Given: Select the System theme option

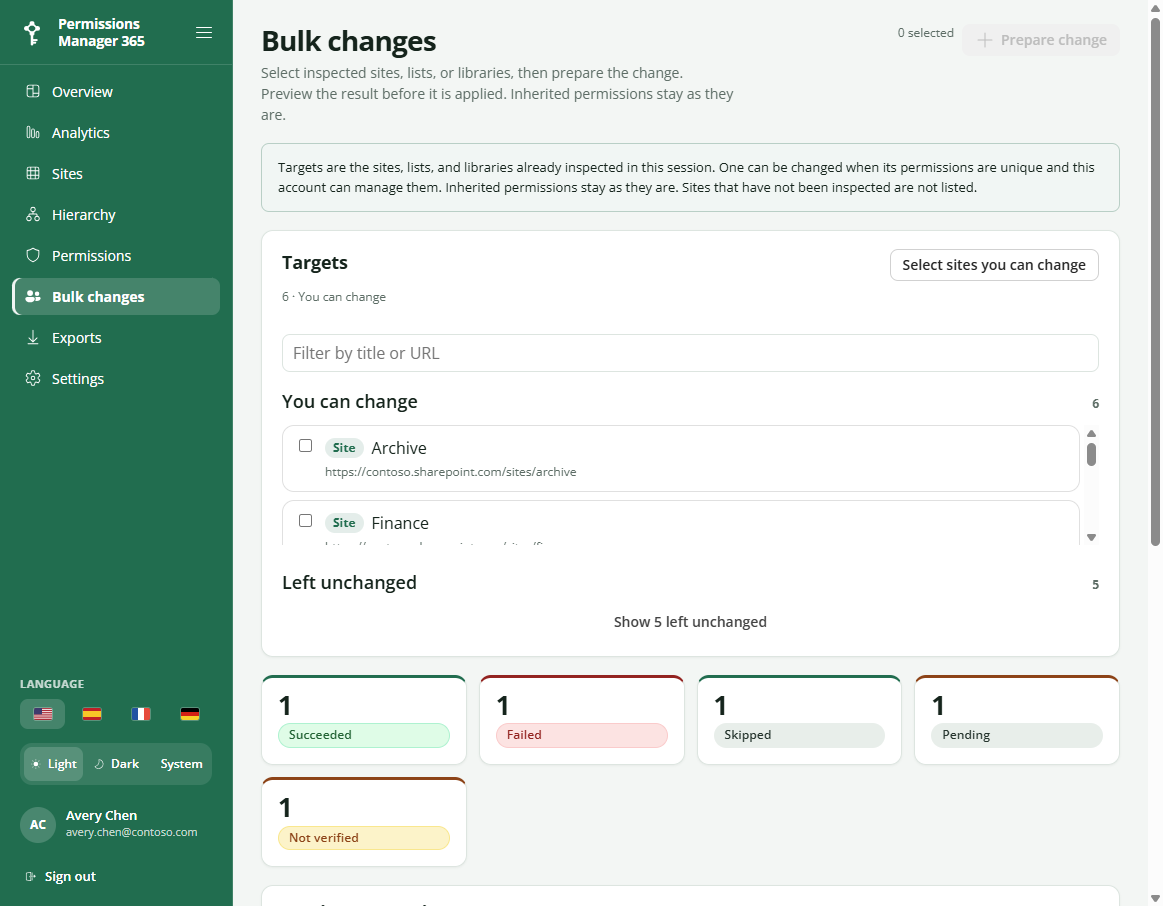Looking at the screenshot, I should click(x=181, y=764).
